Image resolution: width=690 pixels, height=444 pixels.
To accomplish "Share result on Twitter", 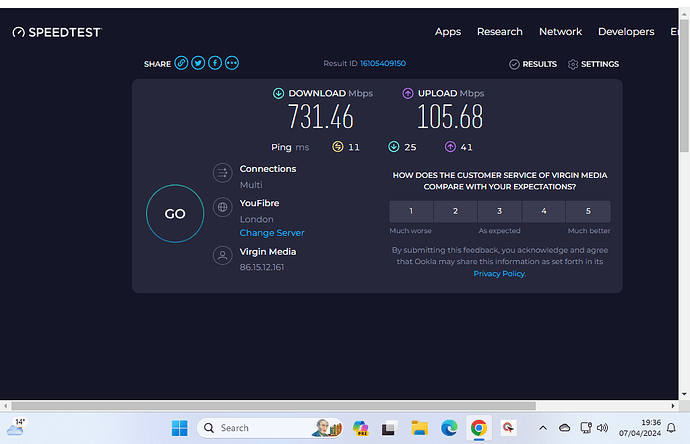I will pyautogui.click(x=198, y=63).
